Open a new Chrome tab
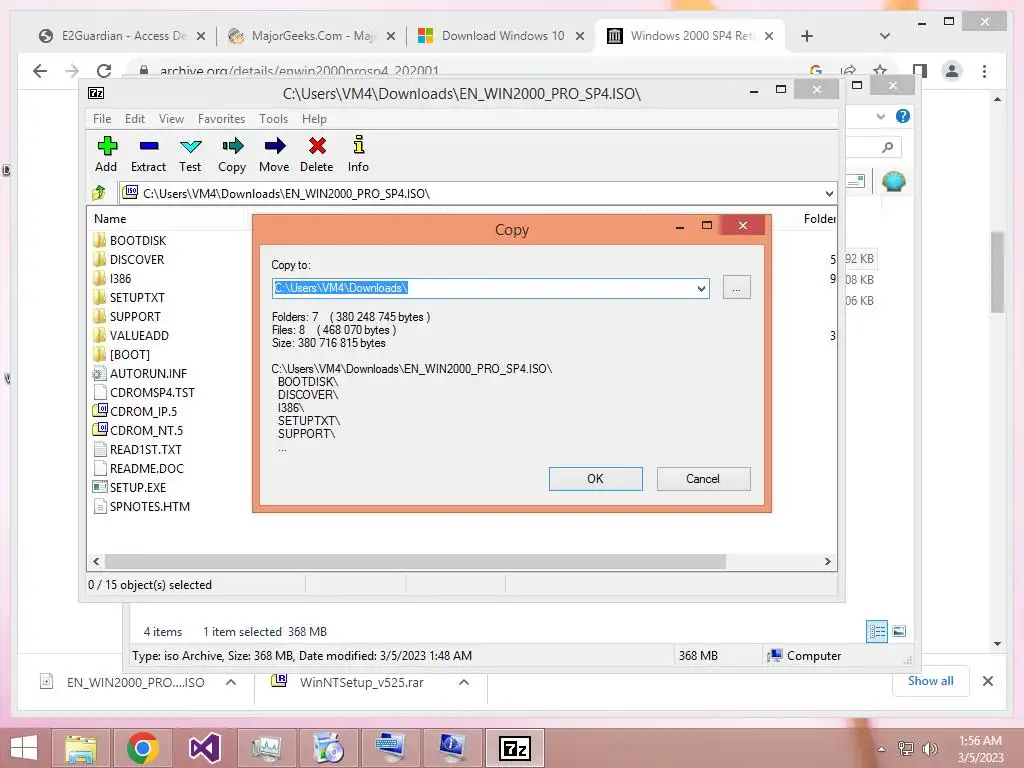1024x768 pixels. [x=807, y=36]
